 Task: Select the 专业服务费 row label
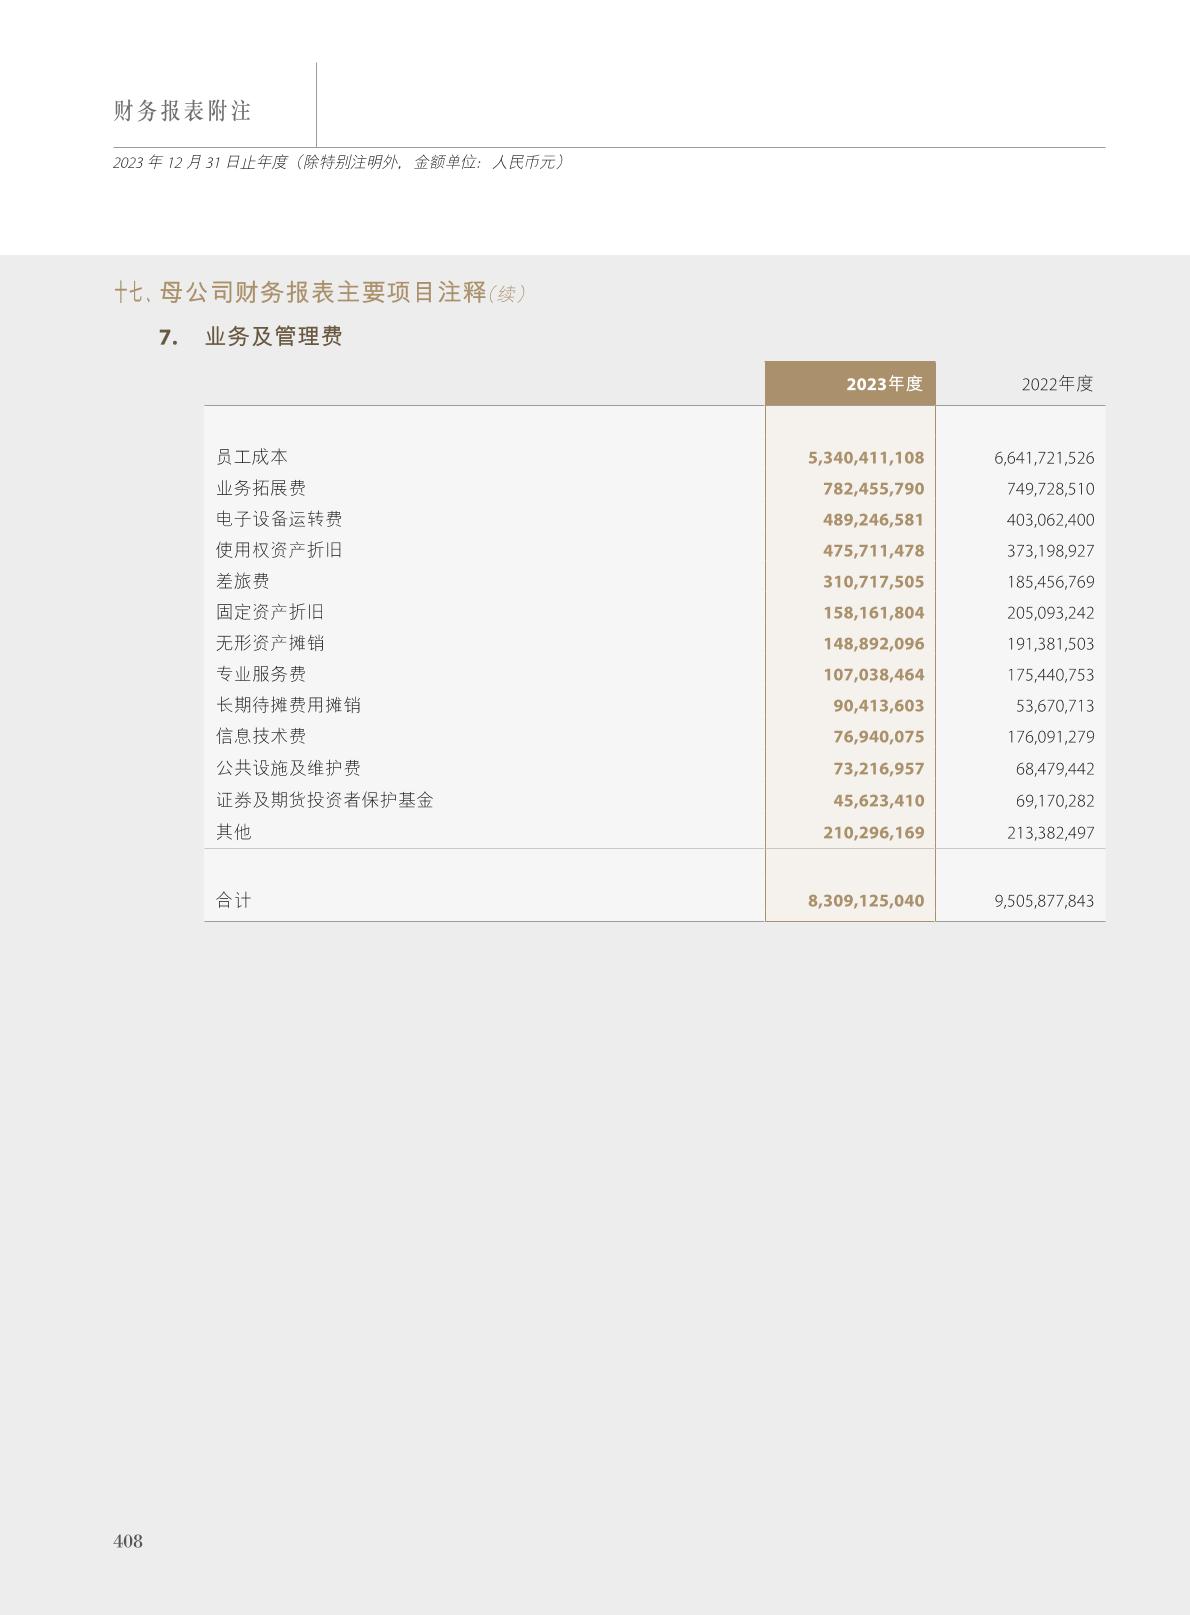(261, 674)
